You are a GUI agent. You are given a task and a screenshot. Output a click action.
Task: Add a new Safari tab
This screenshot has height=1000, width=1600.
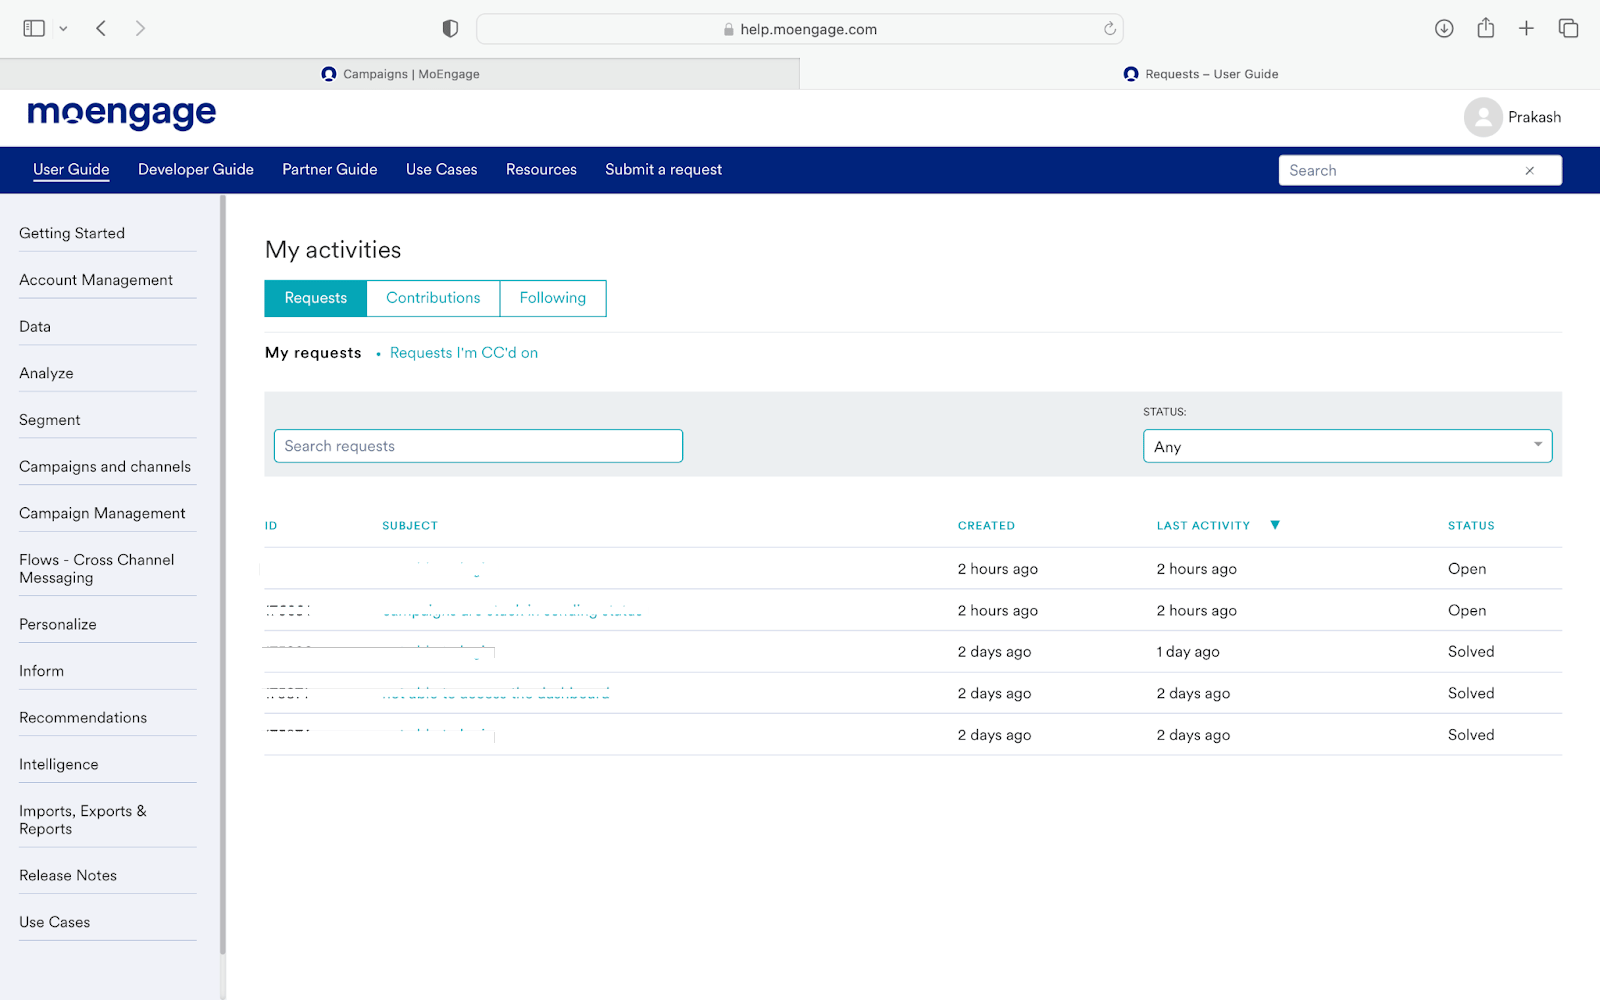pos(1526,28)
